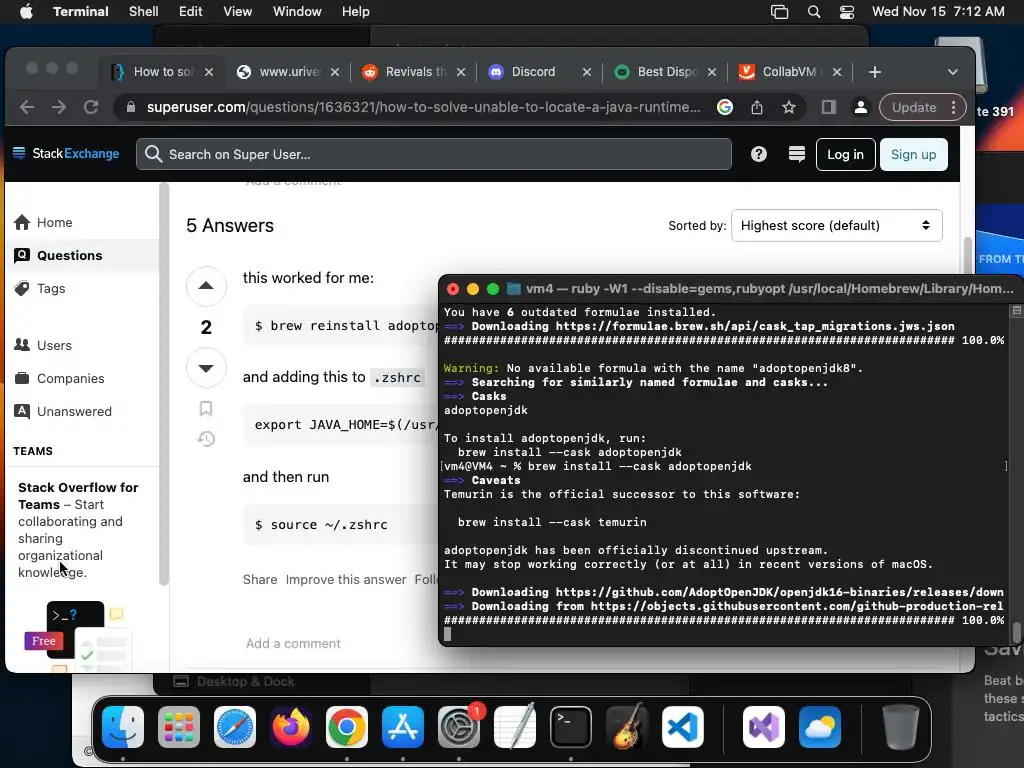Click Add a comment link
1024x768 pixels.
(293, 643)
